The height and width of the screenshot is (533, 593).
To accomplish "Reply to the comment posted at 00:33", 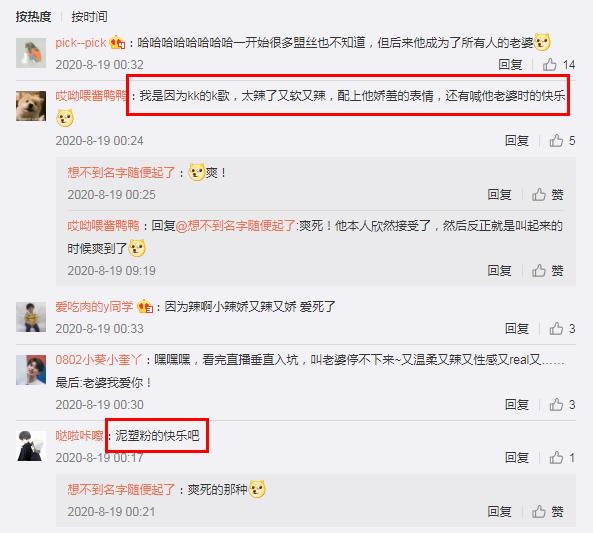I will point(517,329).
